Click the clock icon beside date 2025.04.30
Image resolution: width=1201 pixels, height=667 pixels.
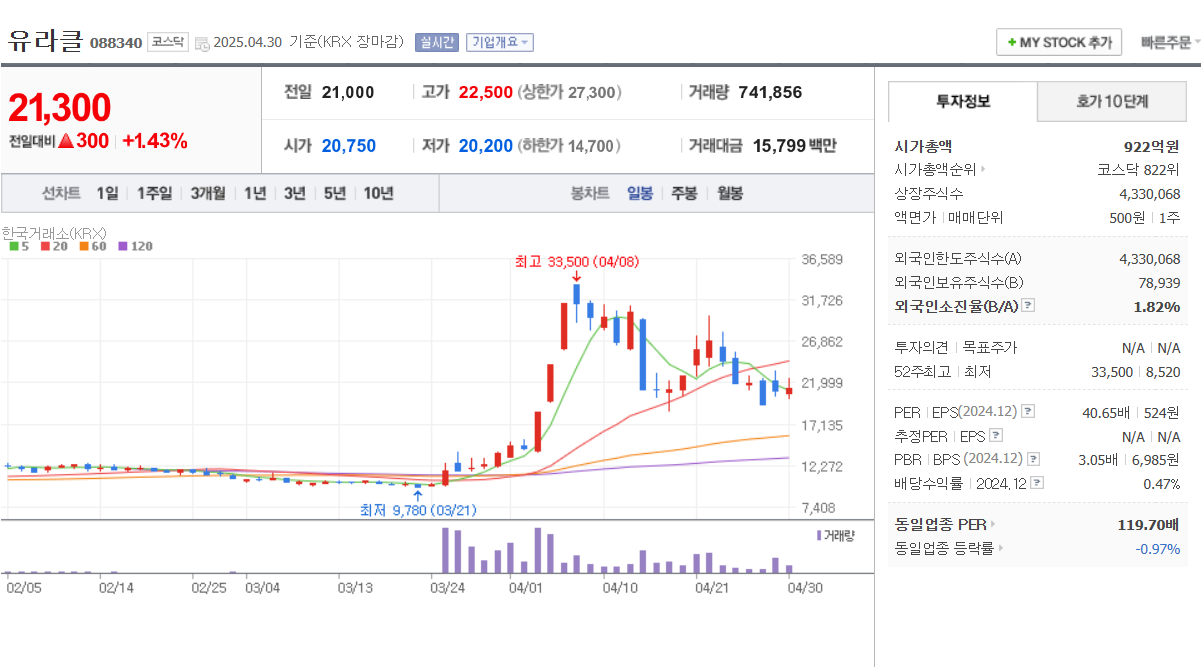click(202, 42)
